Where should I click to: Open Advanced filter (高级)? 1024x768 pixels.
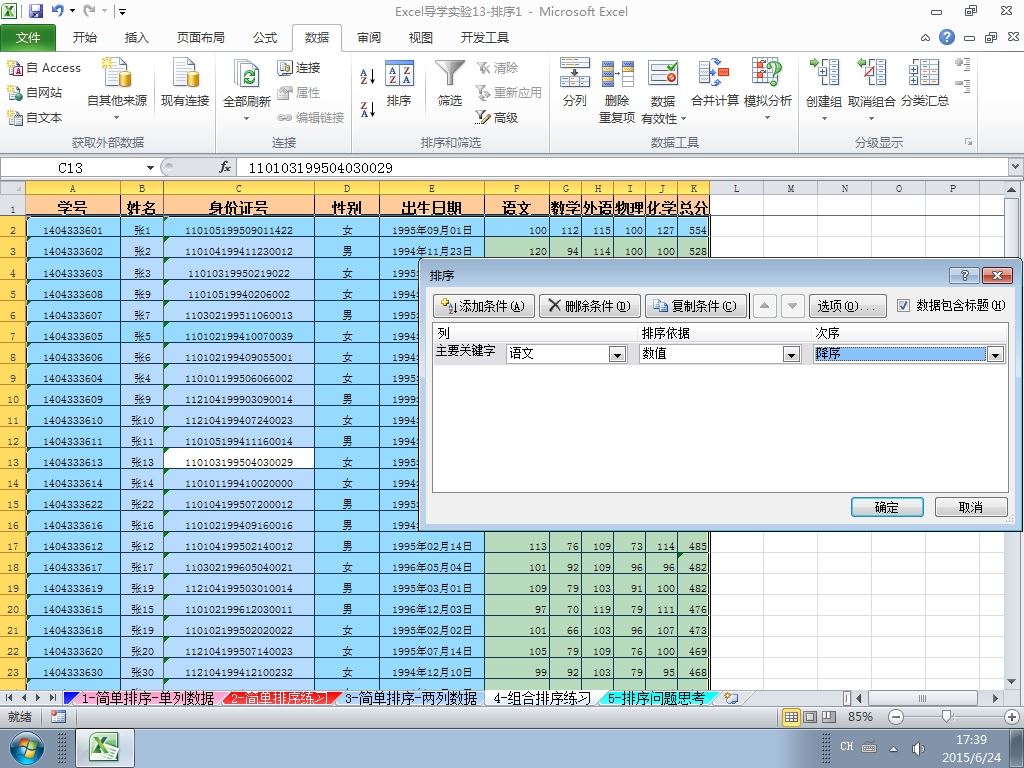click(x=497, y=118)
